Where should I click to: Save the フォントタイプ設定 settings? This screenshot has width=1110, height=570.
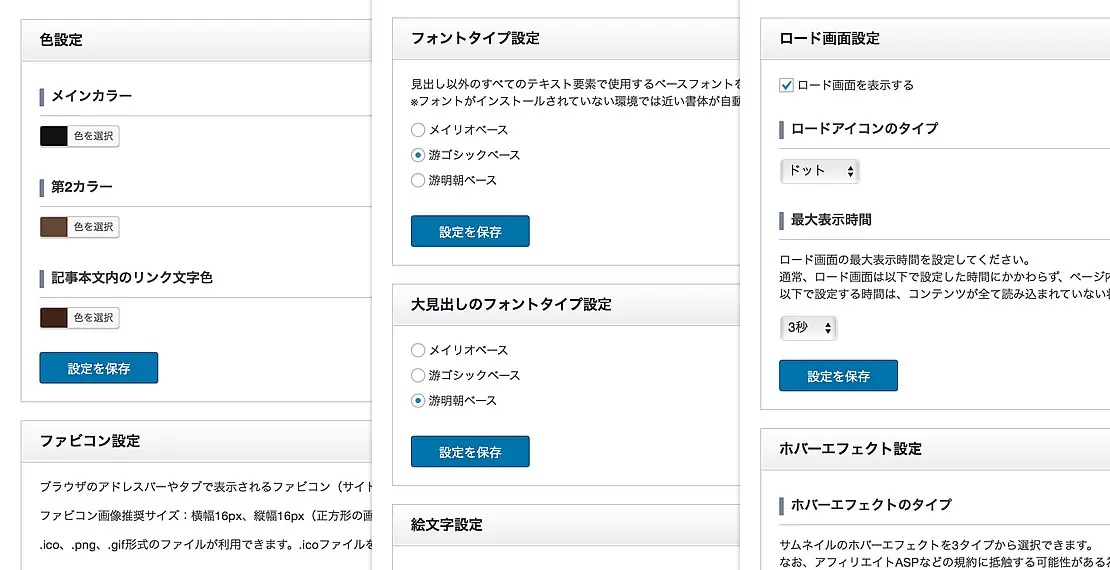pos(470,231)
